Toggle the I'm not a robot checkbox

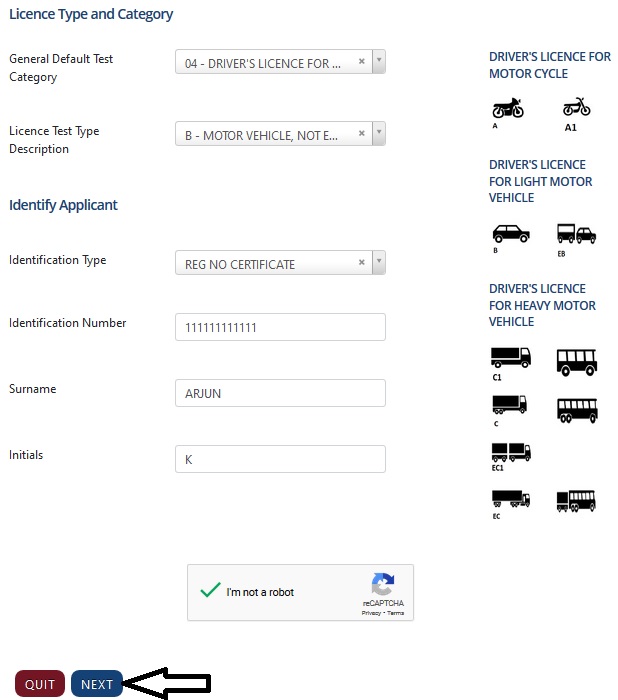coord(210,591)
